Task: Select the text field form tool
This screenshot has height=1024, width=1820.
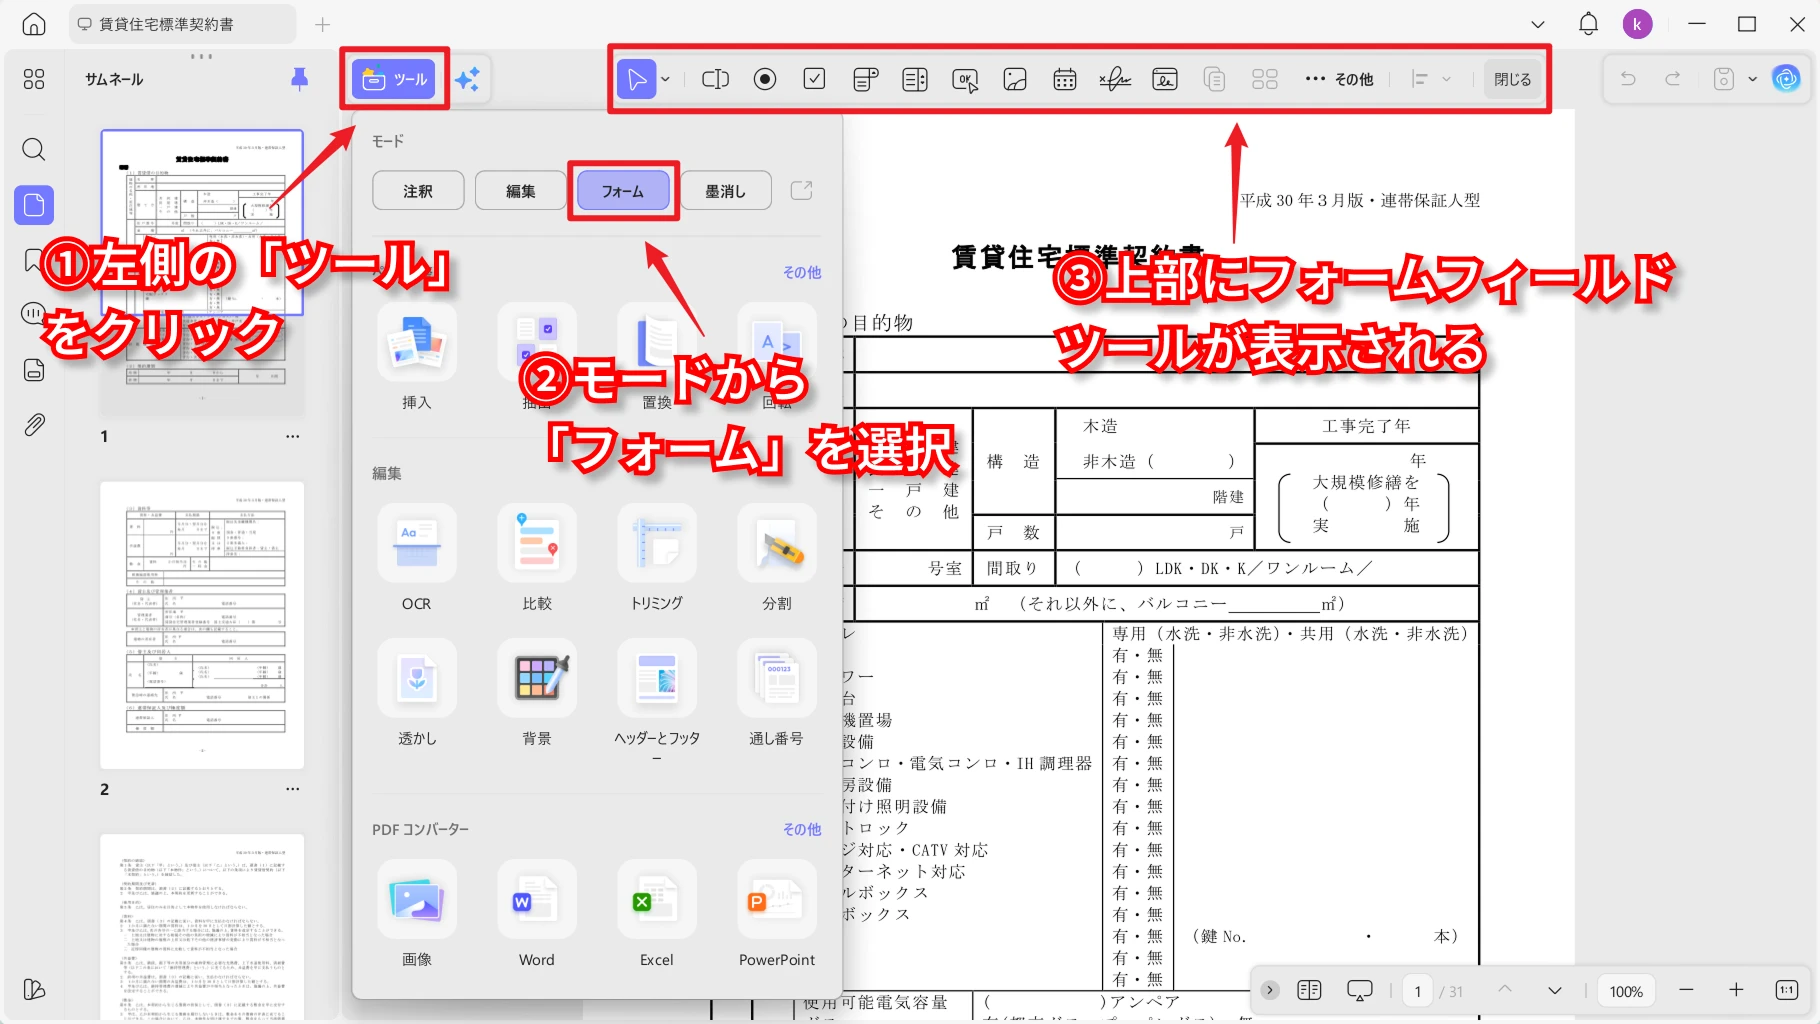Action: click(715, 79)
